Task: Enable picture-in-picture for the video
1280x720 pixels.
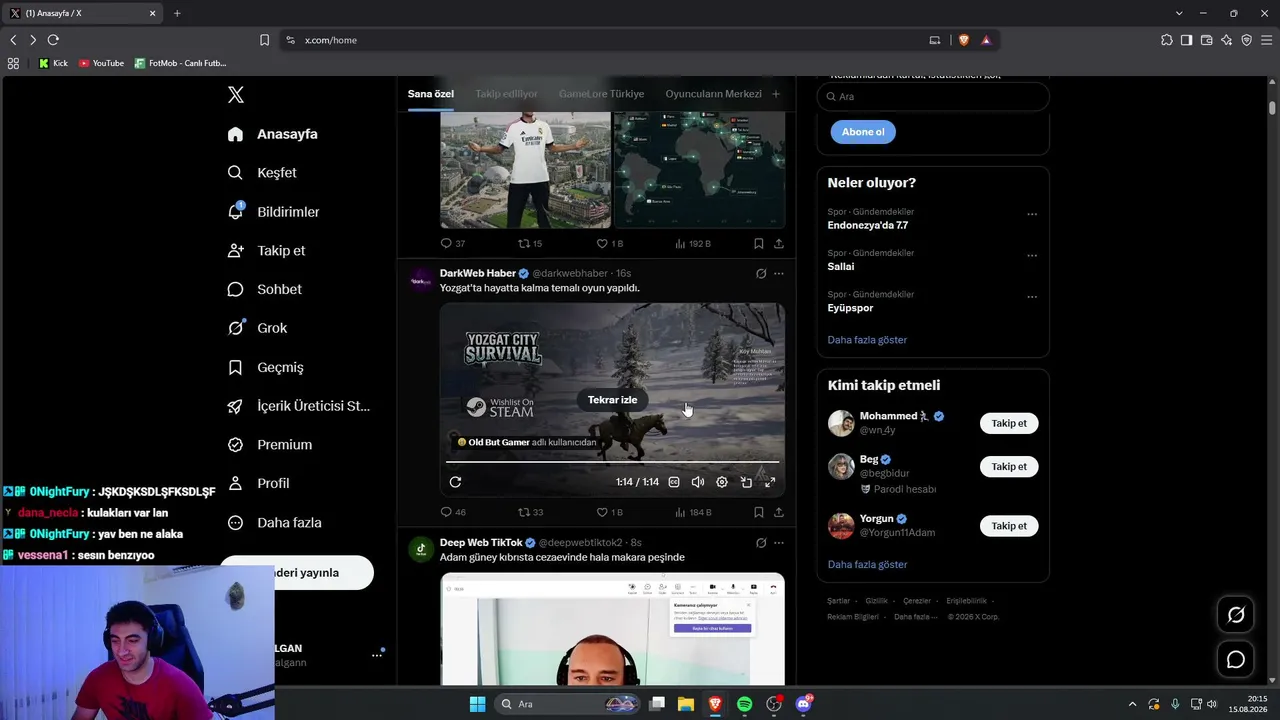Action: click(746, 482)
